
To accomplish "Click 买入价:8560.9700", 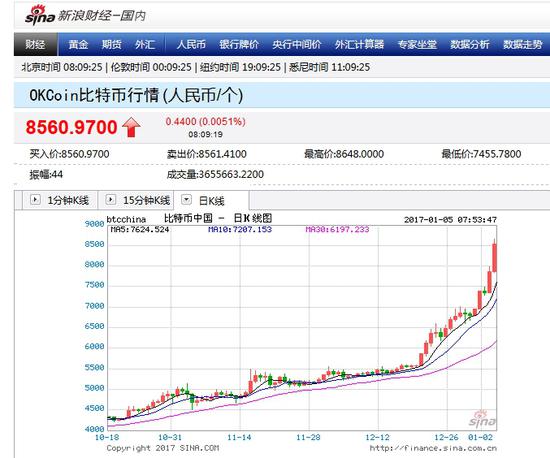I will tap(69, 154).
